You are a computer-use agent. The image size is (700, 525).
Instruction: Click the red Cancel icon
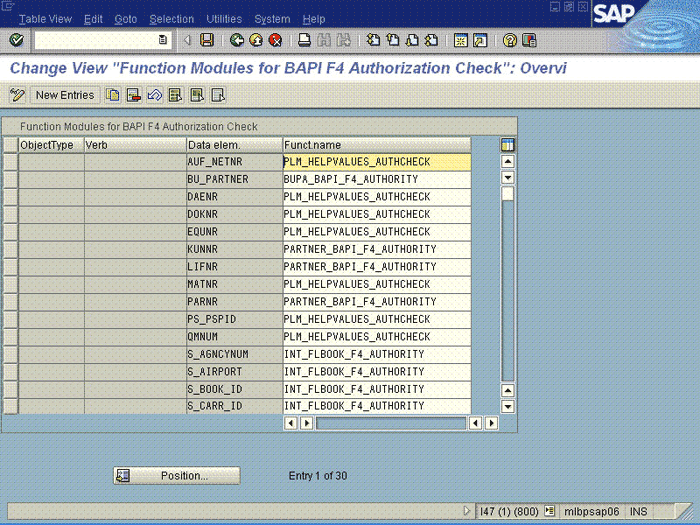(275, 40)
